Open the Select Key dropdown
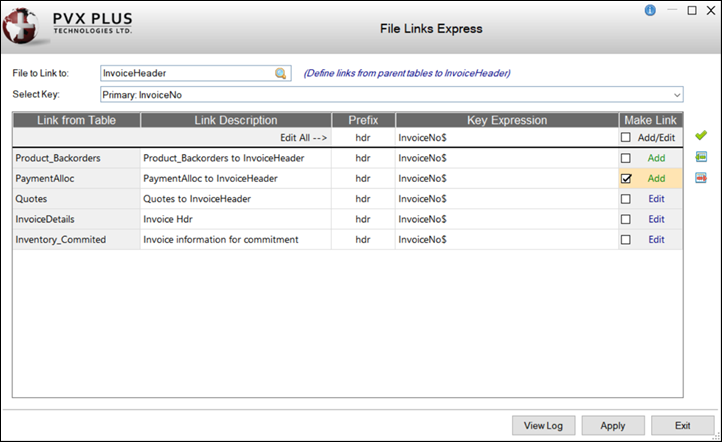The width and height of the screenshot is (722, 442). (x=677, y=95)
